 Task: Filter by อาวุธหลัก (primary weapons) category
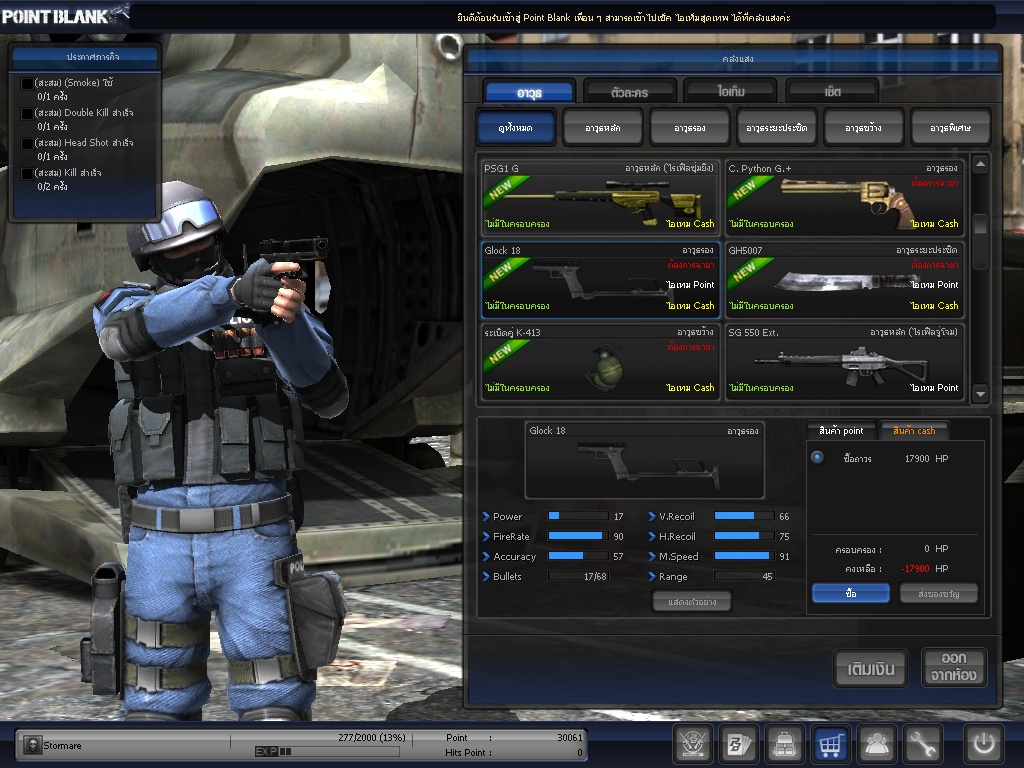click(602, 128)
